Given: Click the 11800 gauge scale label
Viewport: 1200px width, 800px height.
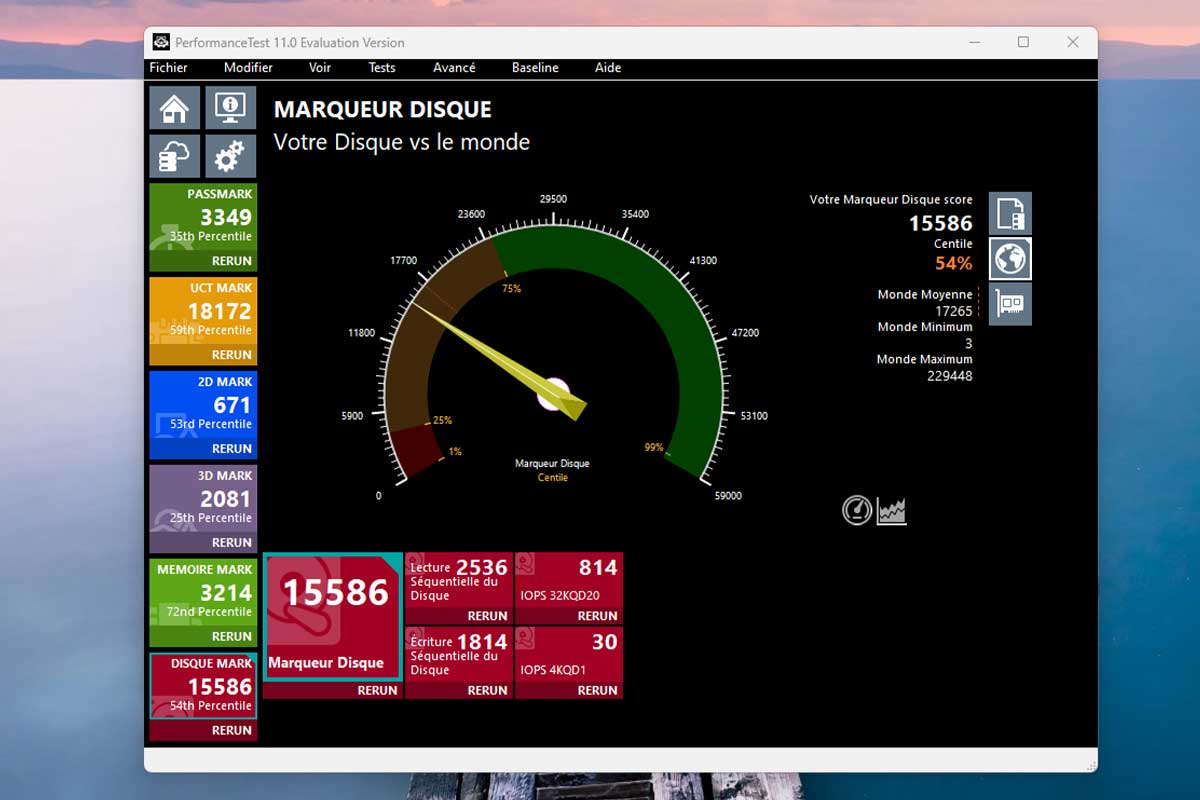Looking at the screenshot, I should 362,333.
